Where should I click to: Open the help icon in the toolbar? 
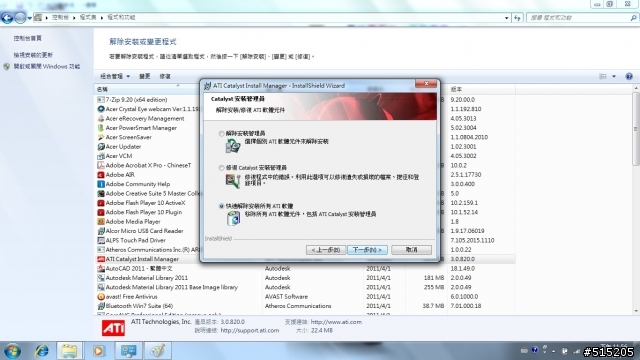[629, 76]
